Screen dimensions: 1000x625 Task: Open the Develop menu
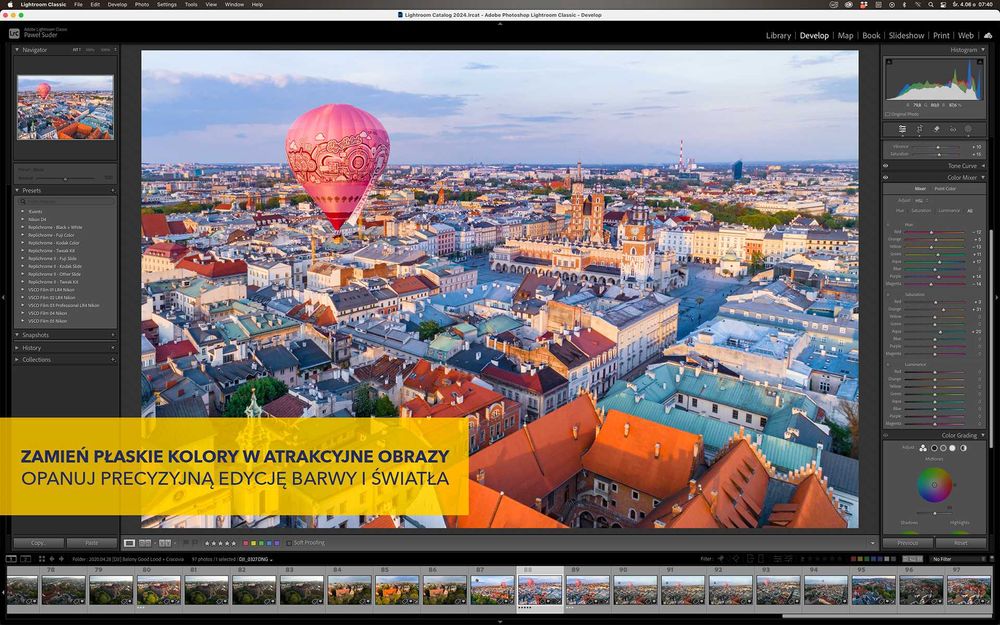117,4
